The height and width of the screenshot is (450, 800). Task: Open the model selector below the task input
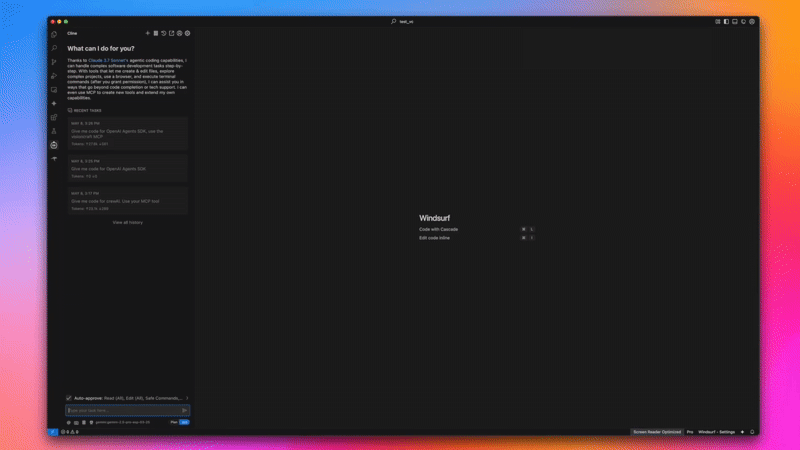click(122, 422)
